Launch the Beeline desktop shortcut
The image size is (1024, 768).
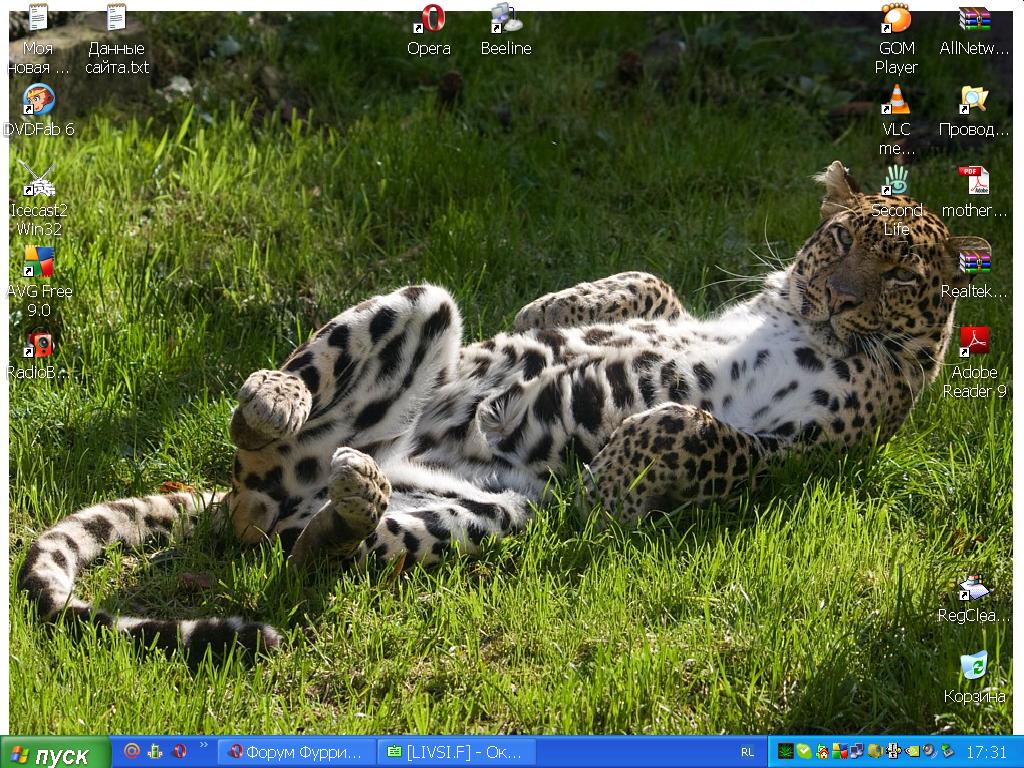(505, 20)
